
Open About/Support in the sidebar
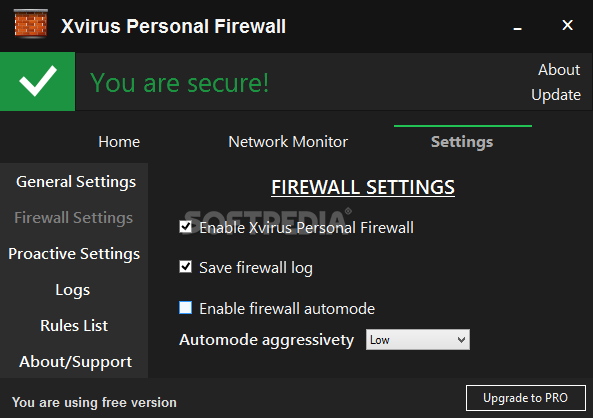tap(76, 362)
